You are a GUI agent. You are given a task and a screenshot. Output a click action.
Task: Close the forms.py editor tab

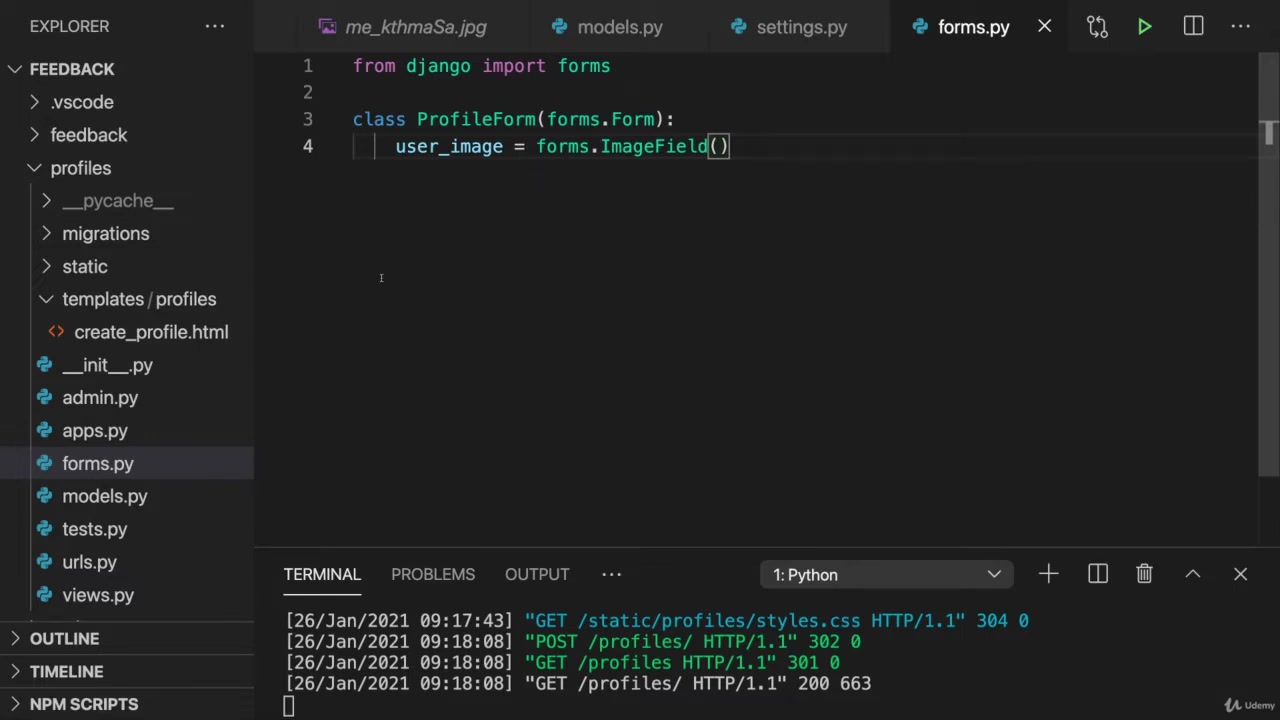[x=1044, y=27]
